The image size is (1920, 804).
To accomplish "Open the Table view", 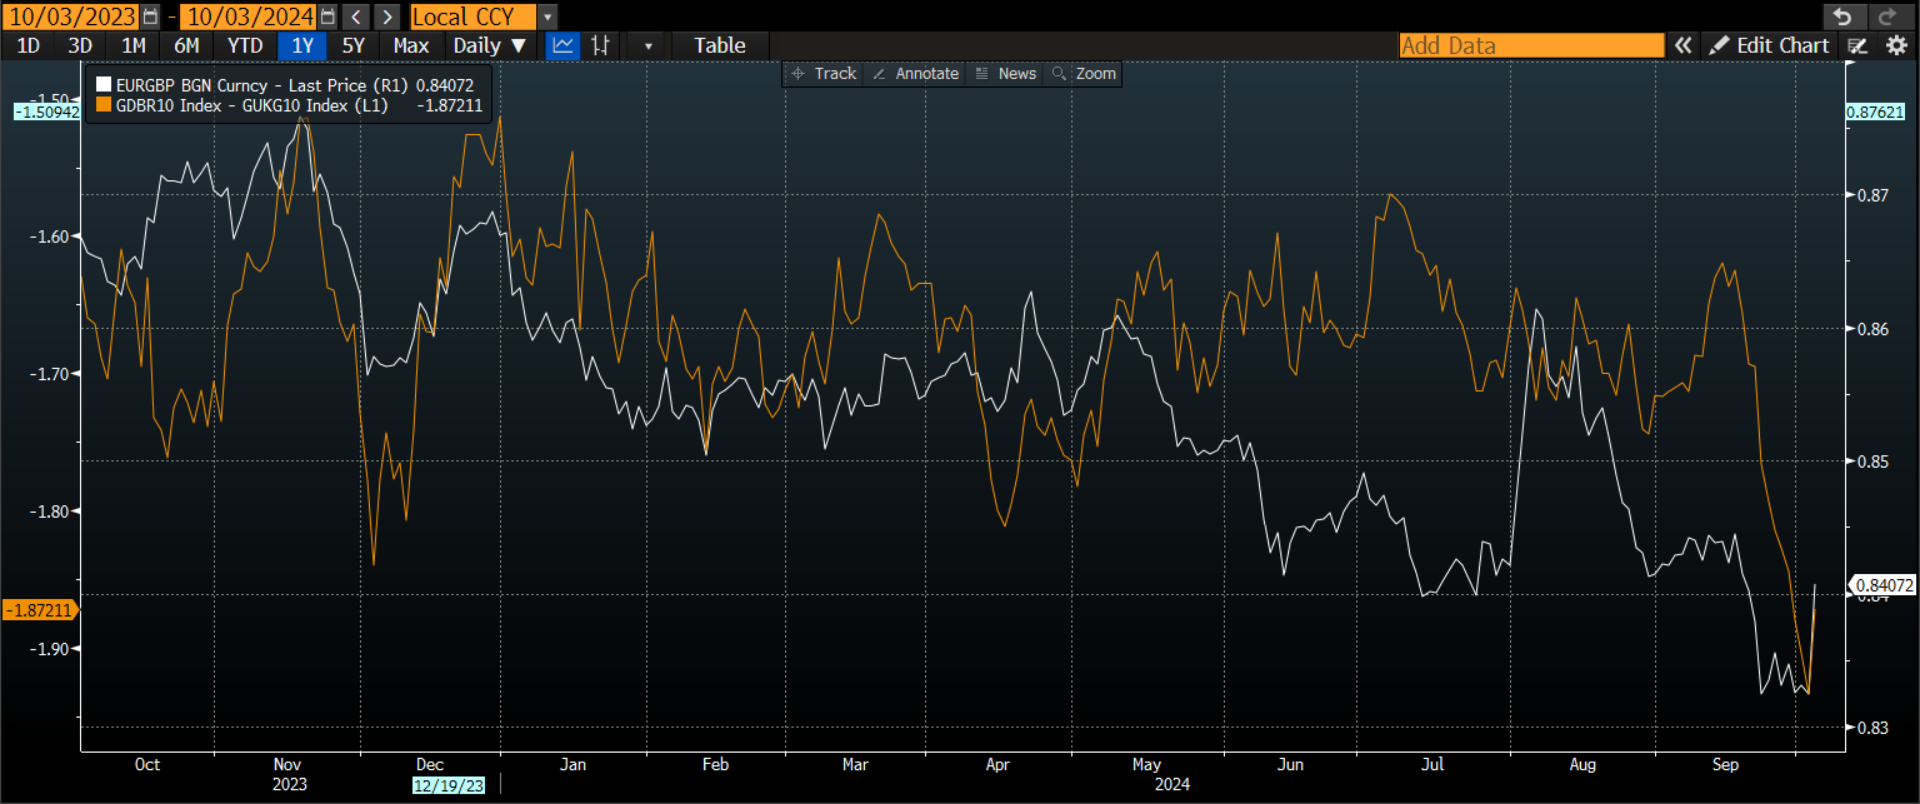I will (720, 45).
